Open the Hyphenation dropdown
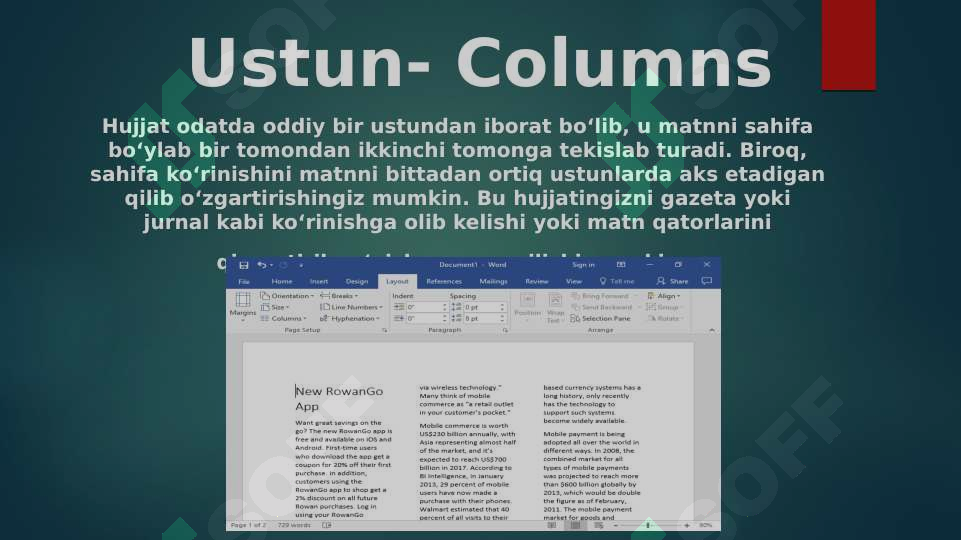The width and height of the screenshot is (961, 540). point(350,319)
